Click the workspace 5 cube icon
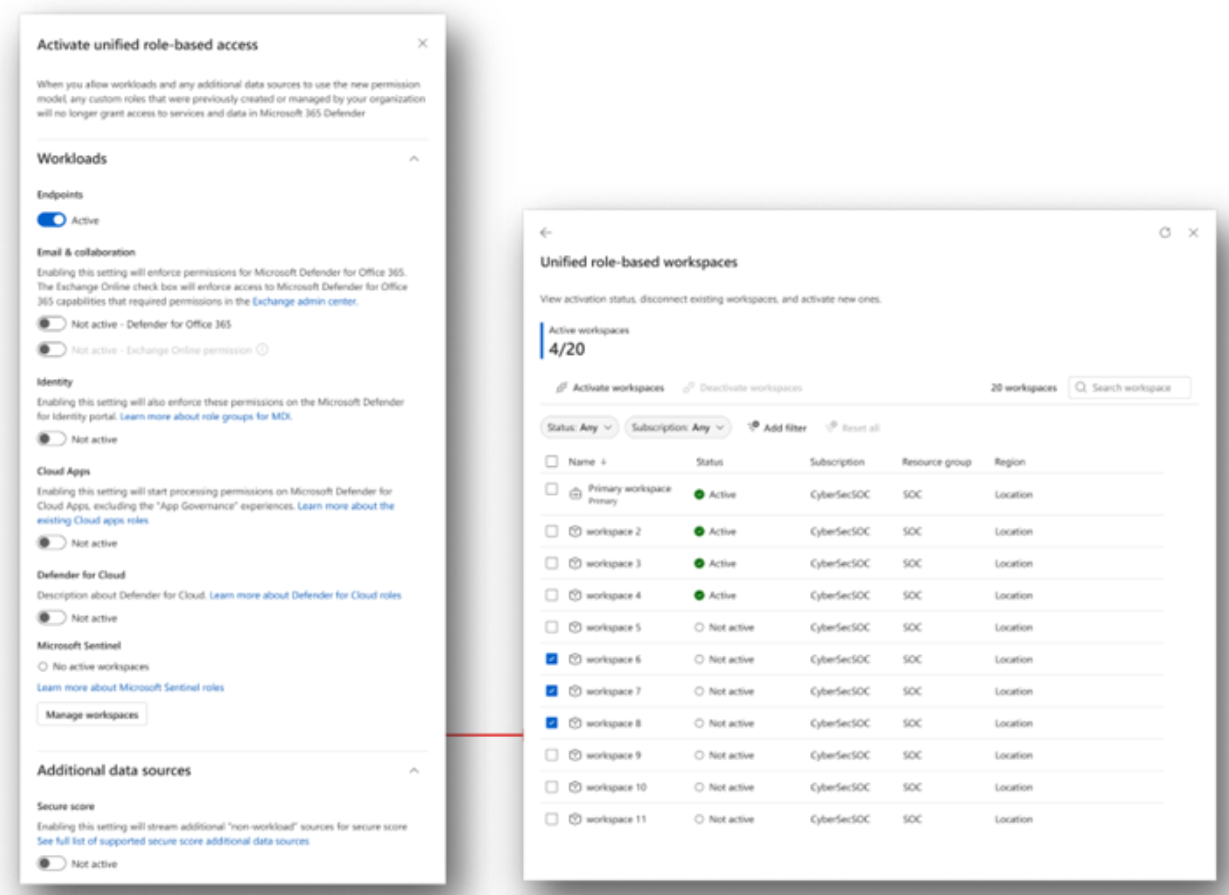1229x895 pixels. [x=575, y=628]
